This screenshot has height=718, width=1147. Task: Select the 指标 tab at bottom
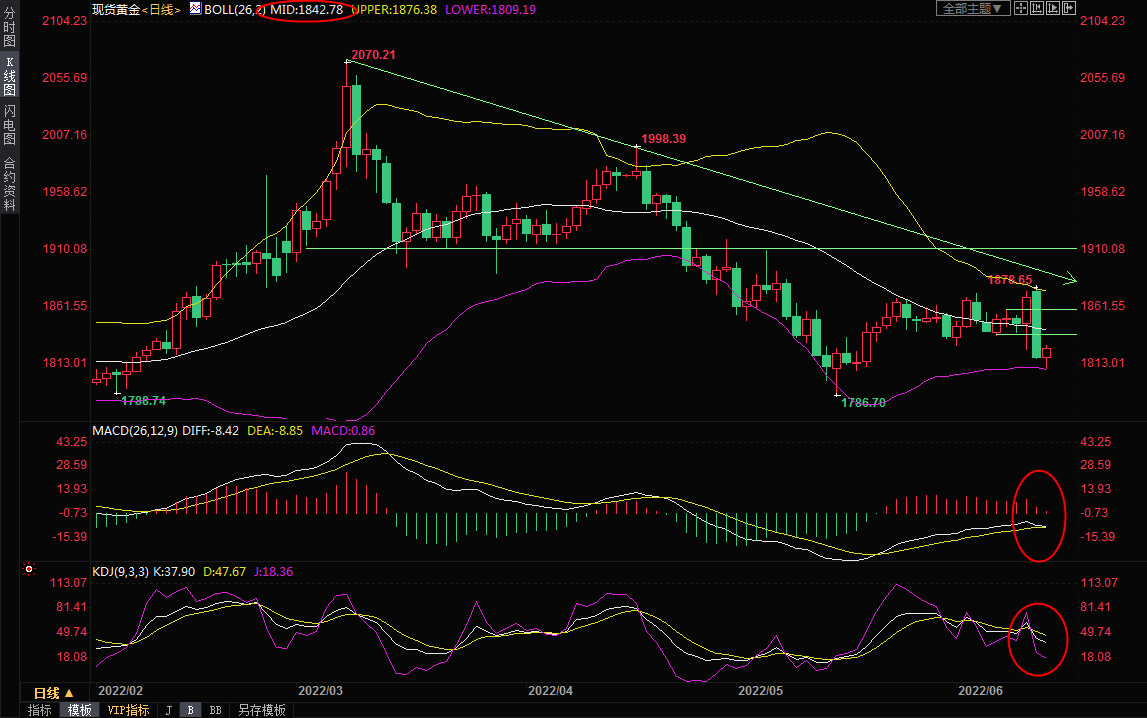[x=40, y=710]
